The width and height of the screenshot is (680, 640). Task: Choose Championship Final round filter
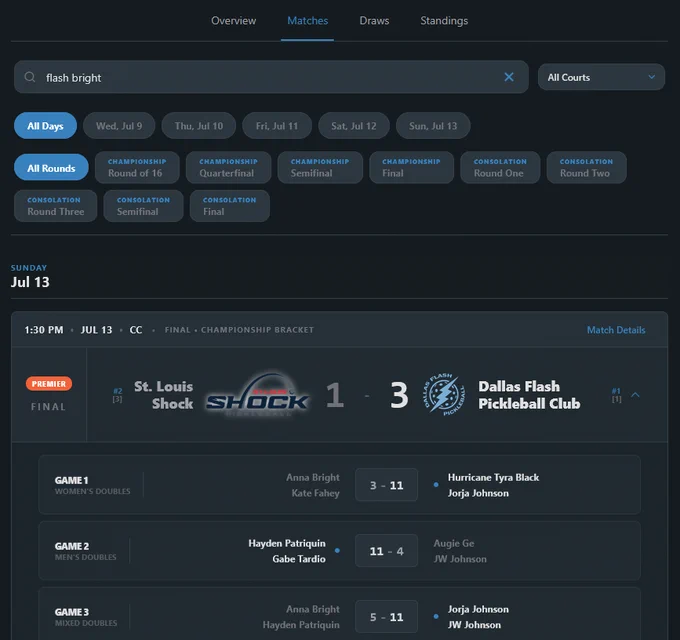412,167
